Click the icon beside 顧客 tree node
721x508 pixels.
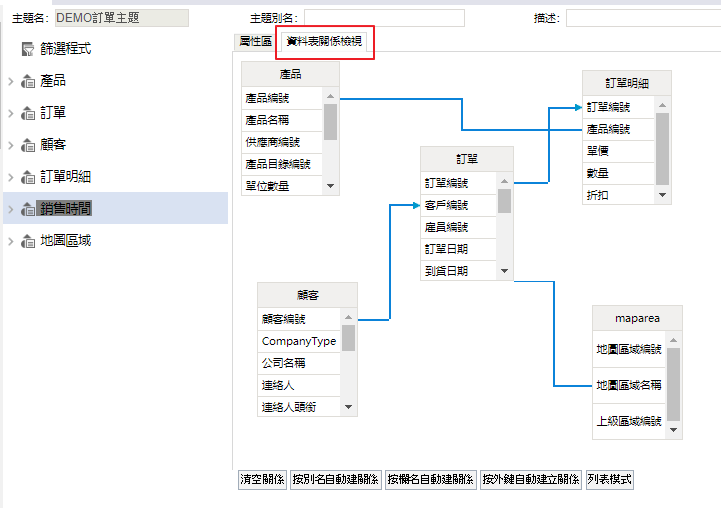(x=28, y=145)
